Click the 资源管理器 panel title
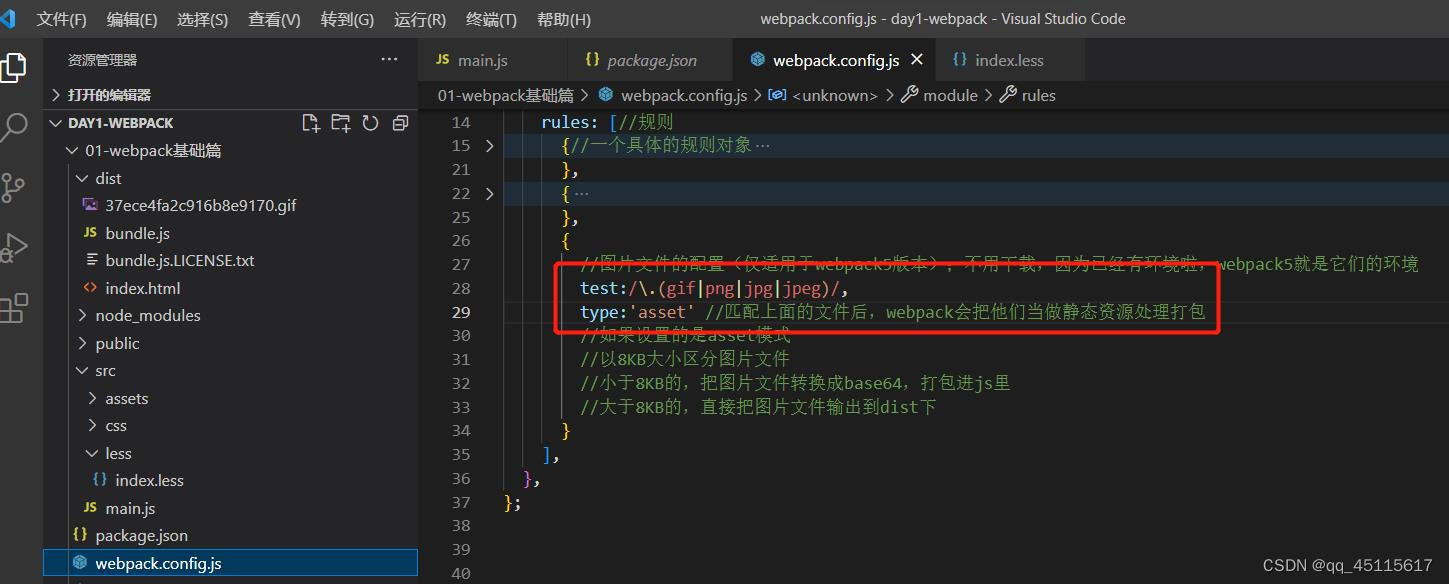Image resolution: width=1449 pixels, height=584 pixels. 103,60
